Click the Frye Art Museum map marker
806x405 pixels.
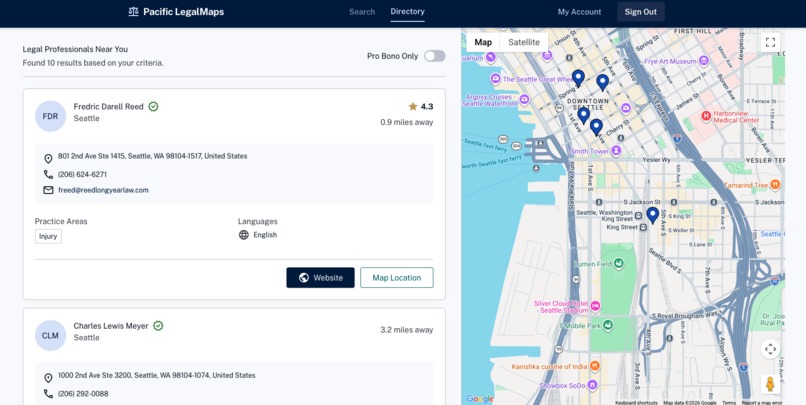click(704, 61)
